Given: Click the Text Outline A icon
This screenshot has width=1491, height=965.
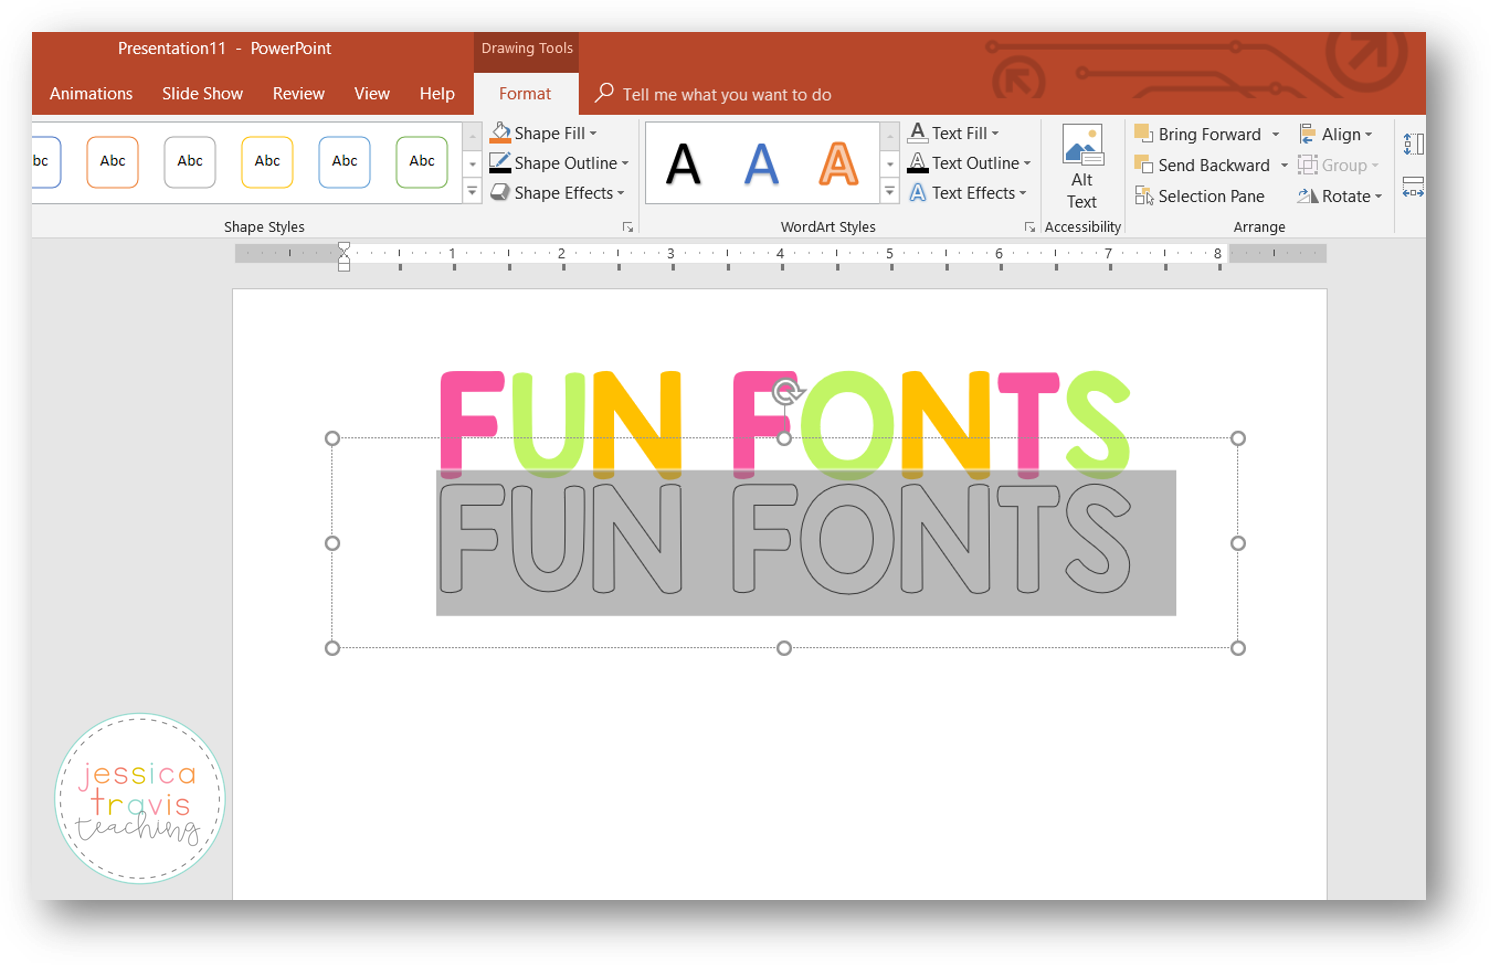Looking at the screenshot, I should pyautogui.click(x=917, y=163).
